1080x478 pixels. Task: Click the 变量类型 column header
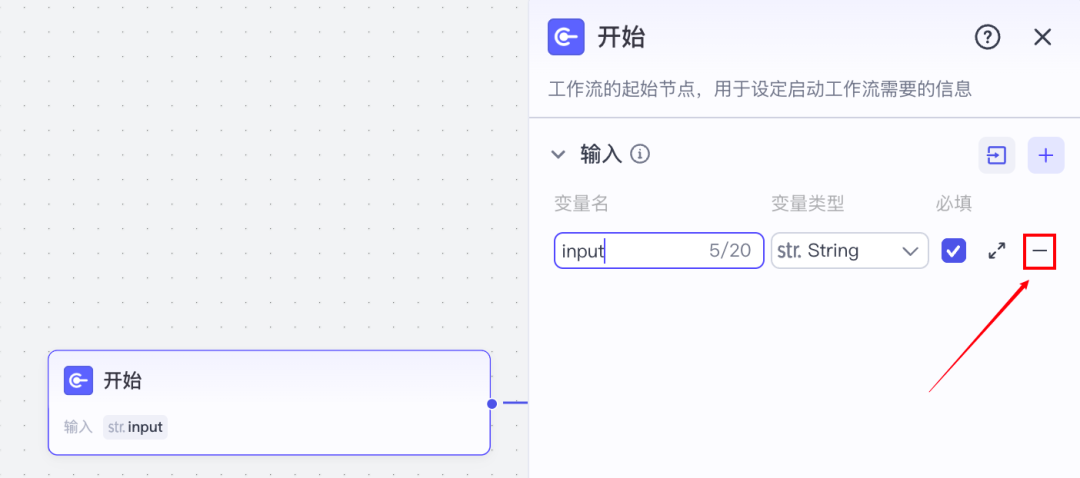(808, 204)
